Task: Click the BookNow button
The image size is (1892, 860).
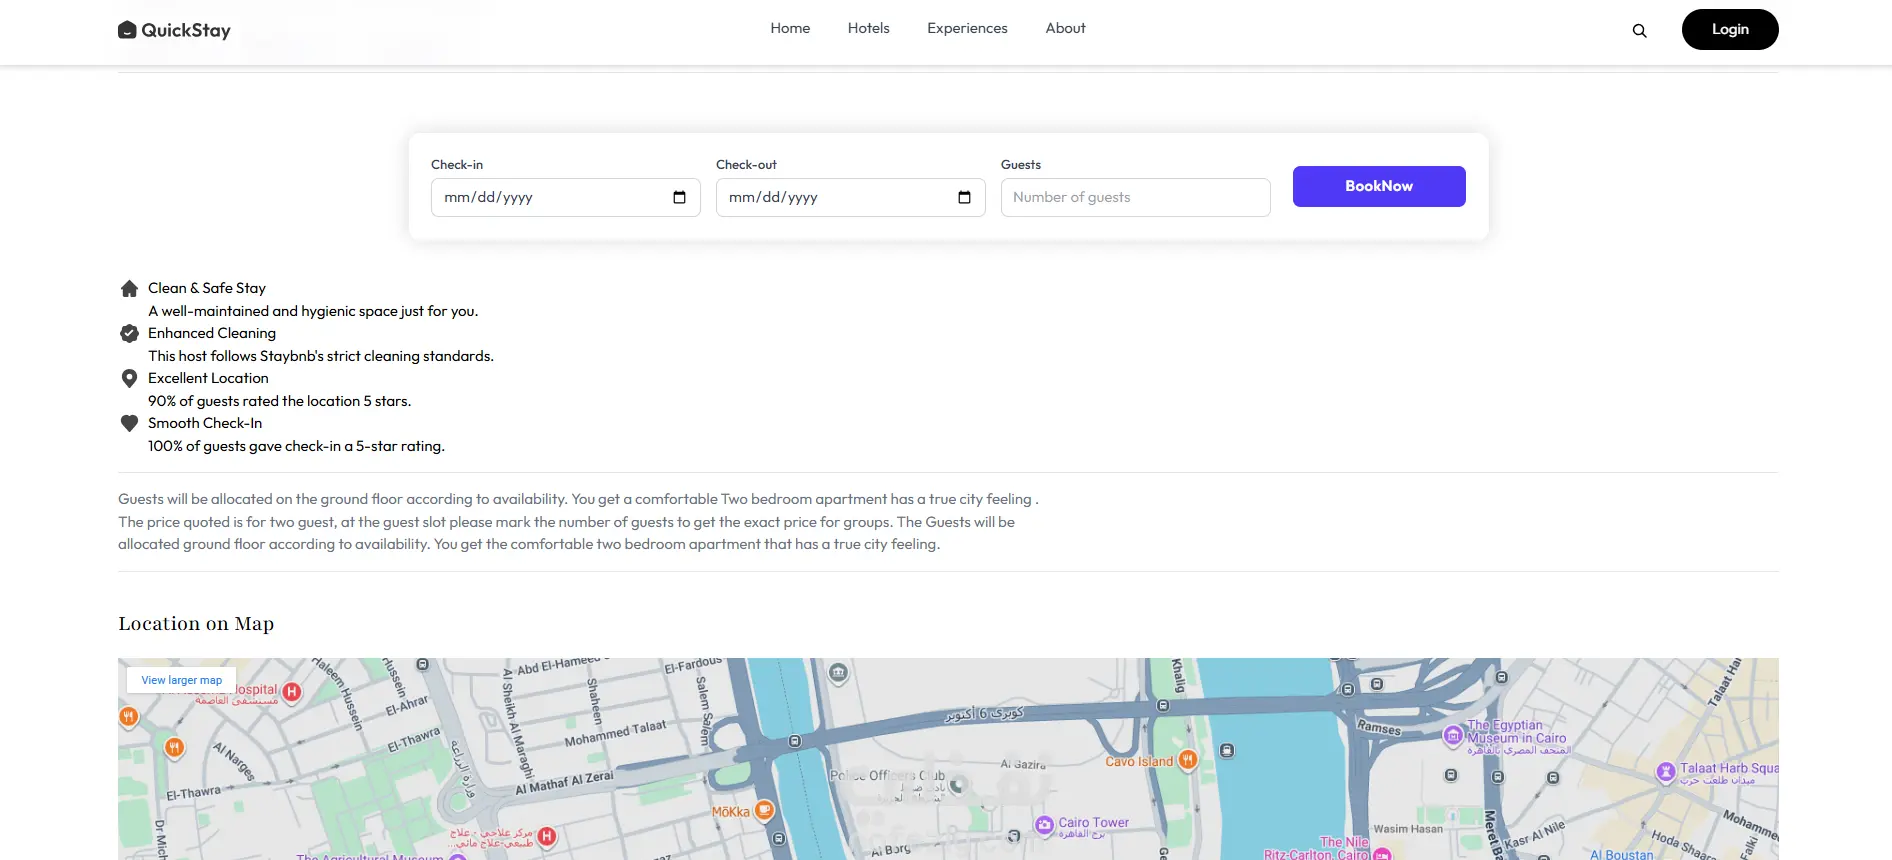Action: [1378, 186]
